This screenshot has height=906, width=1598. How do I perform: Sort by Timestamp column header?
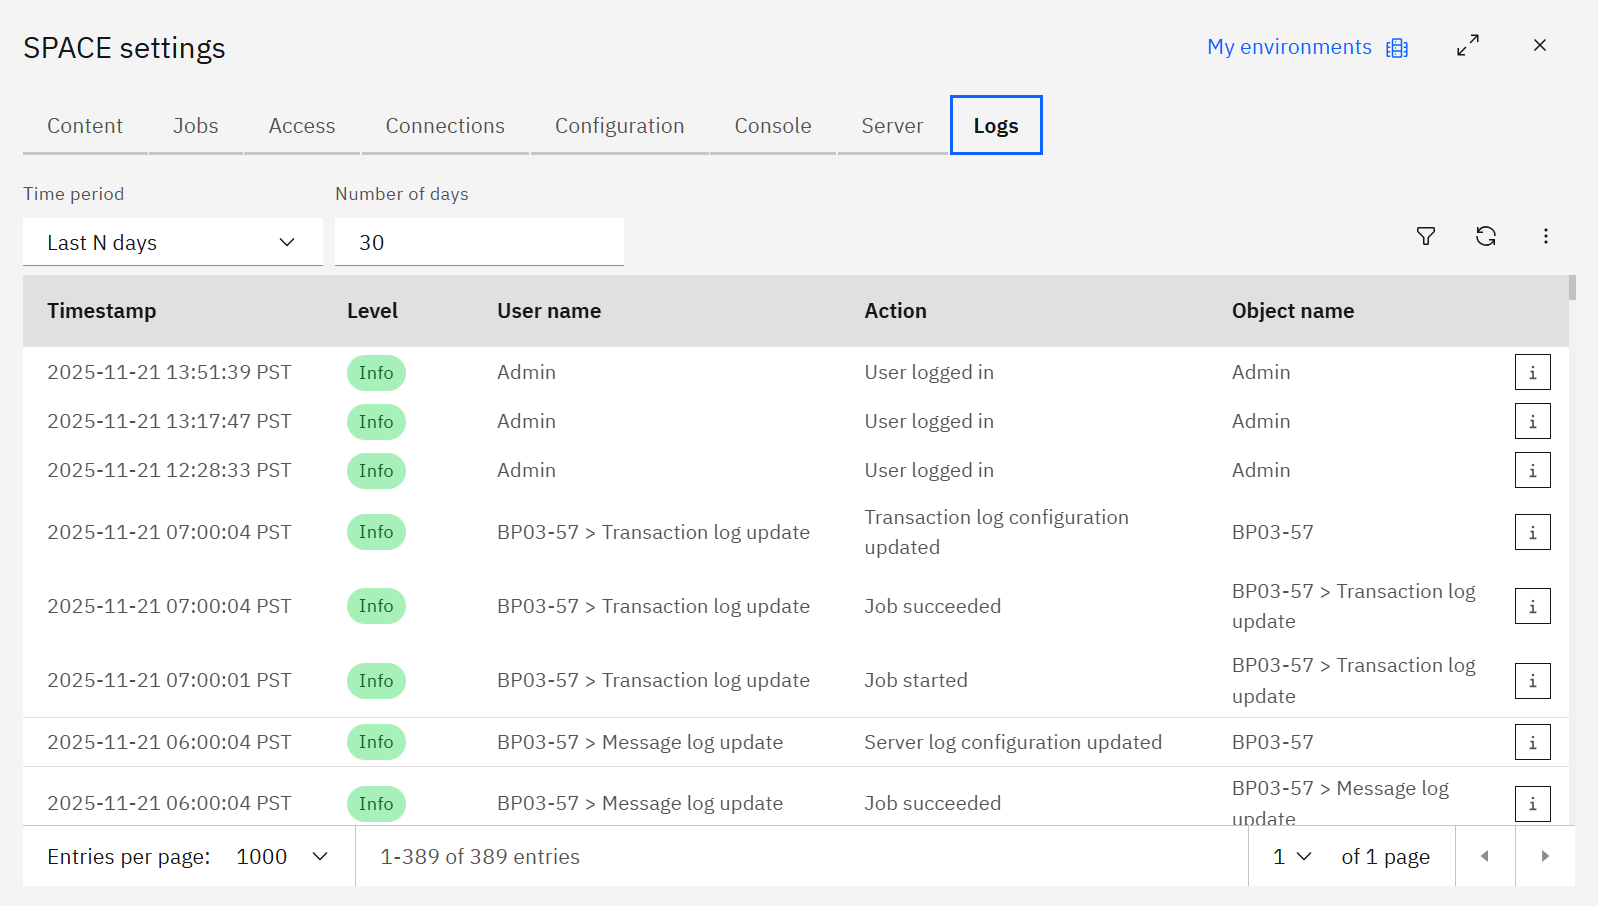102,311
